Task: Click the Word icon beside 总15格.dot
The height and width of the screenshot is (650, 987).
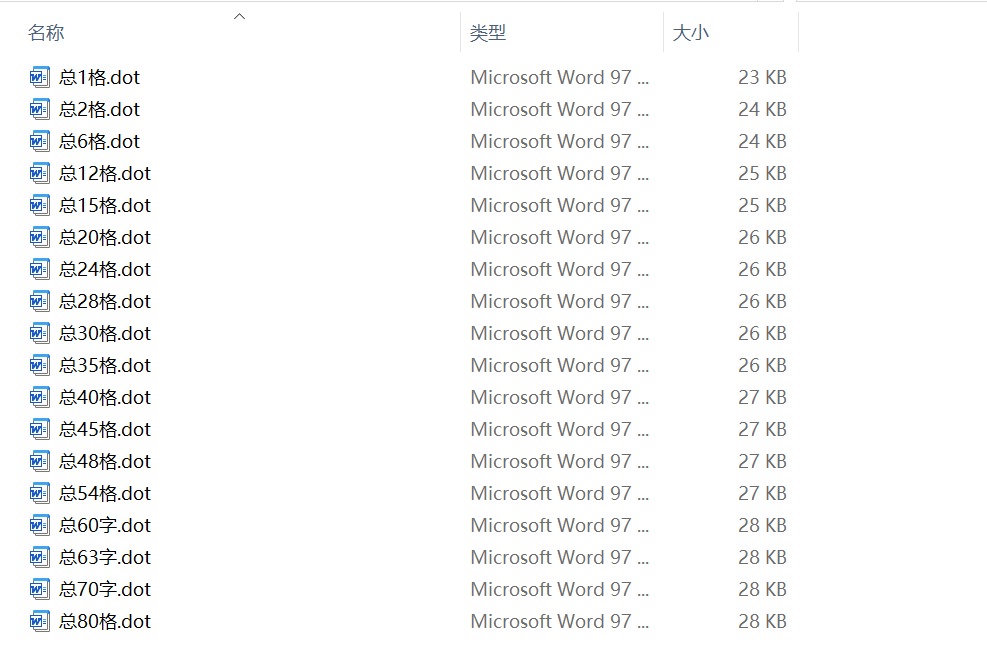Action: tap(39, 206)
